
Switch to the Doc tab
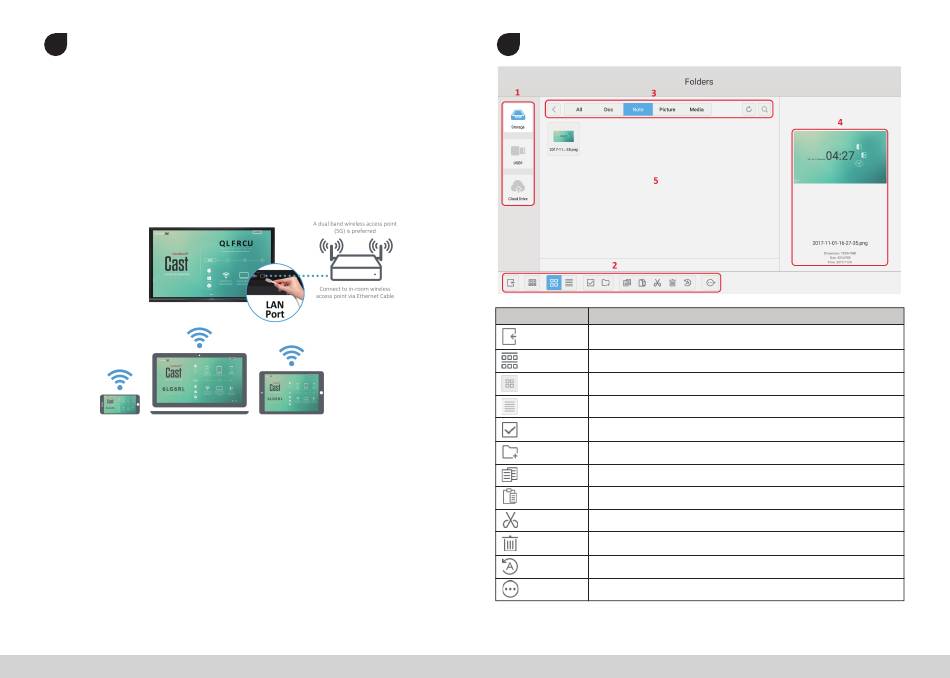click(x=608, y=110)
